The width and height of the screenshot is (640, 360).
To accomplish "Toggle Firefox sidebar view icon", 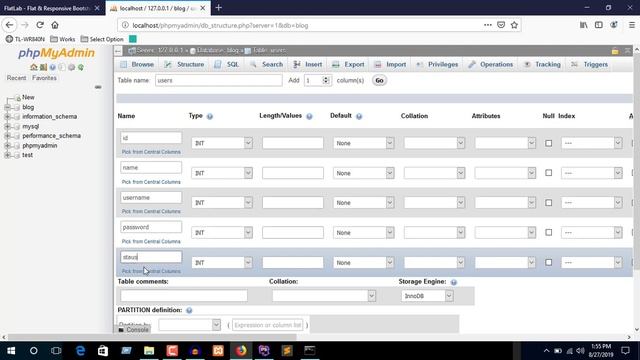I will 599,25.
